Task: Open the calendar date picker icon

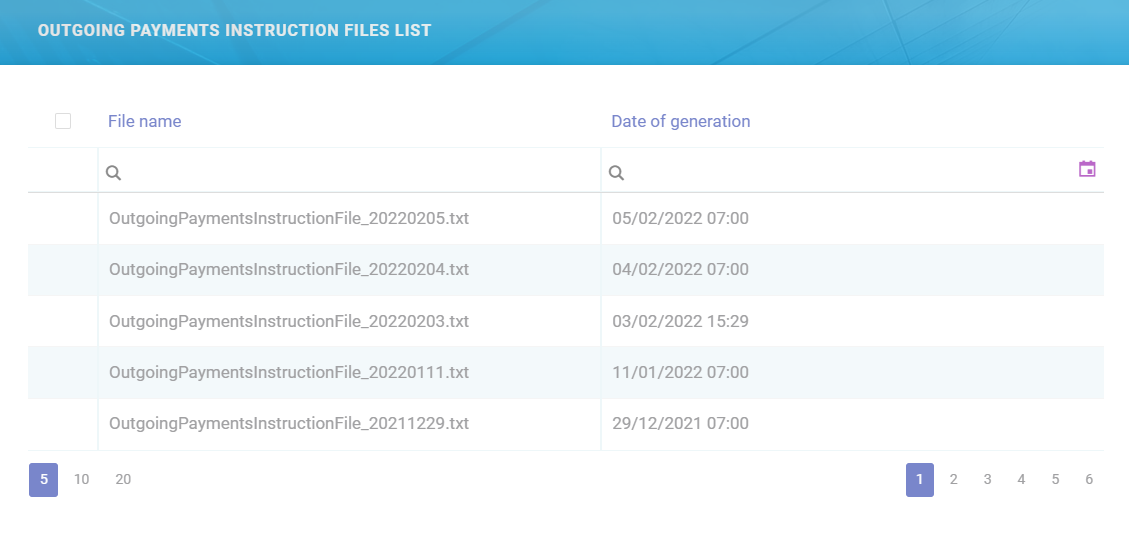Action: 1087,169
